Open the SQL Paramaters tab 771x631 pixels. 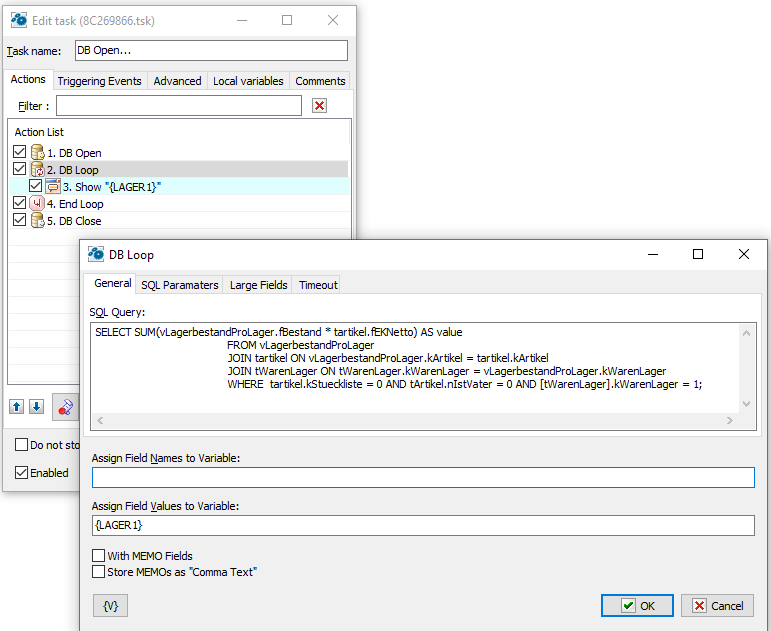tap(179, 285)
